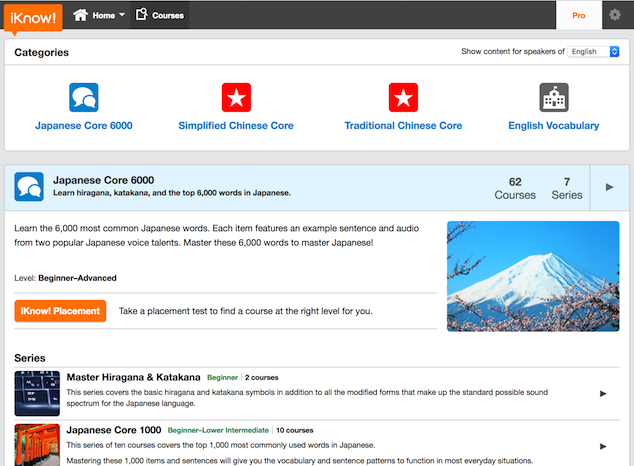
Task: Open the Simplified Chinese Core link
Action: 236,126
